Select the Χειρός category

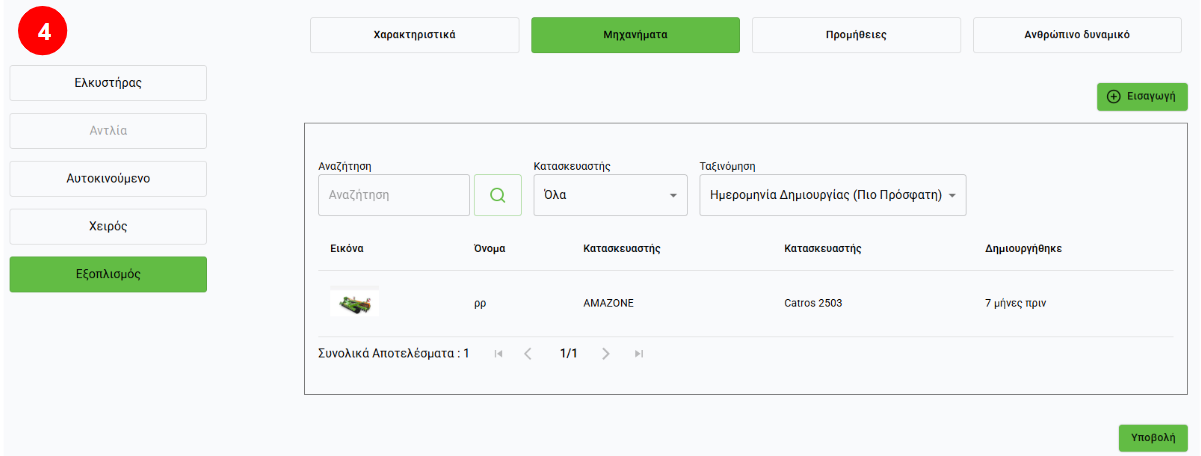point(108,226)
